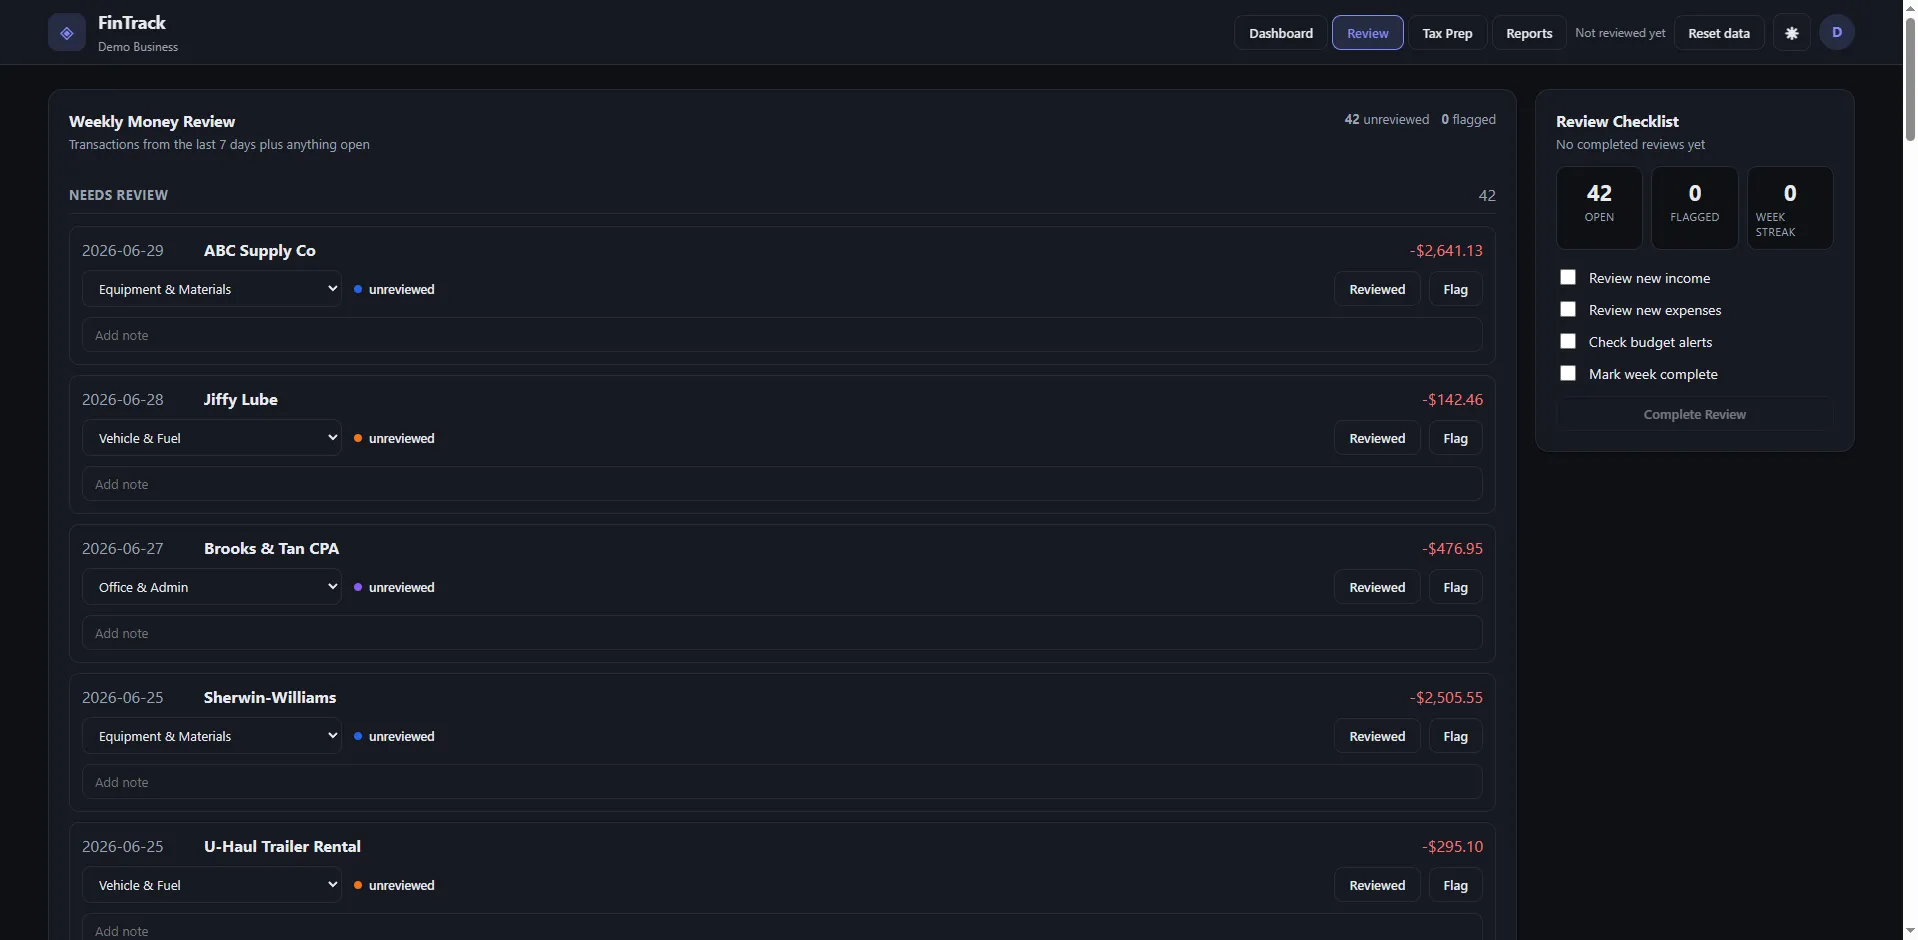Image resolution: width=1918 pixels, height=940 pixels.
Task: Click Add note field under Brooks & Tan CPA
Action: coord(782,633)
